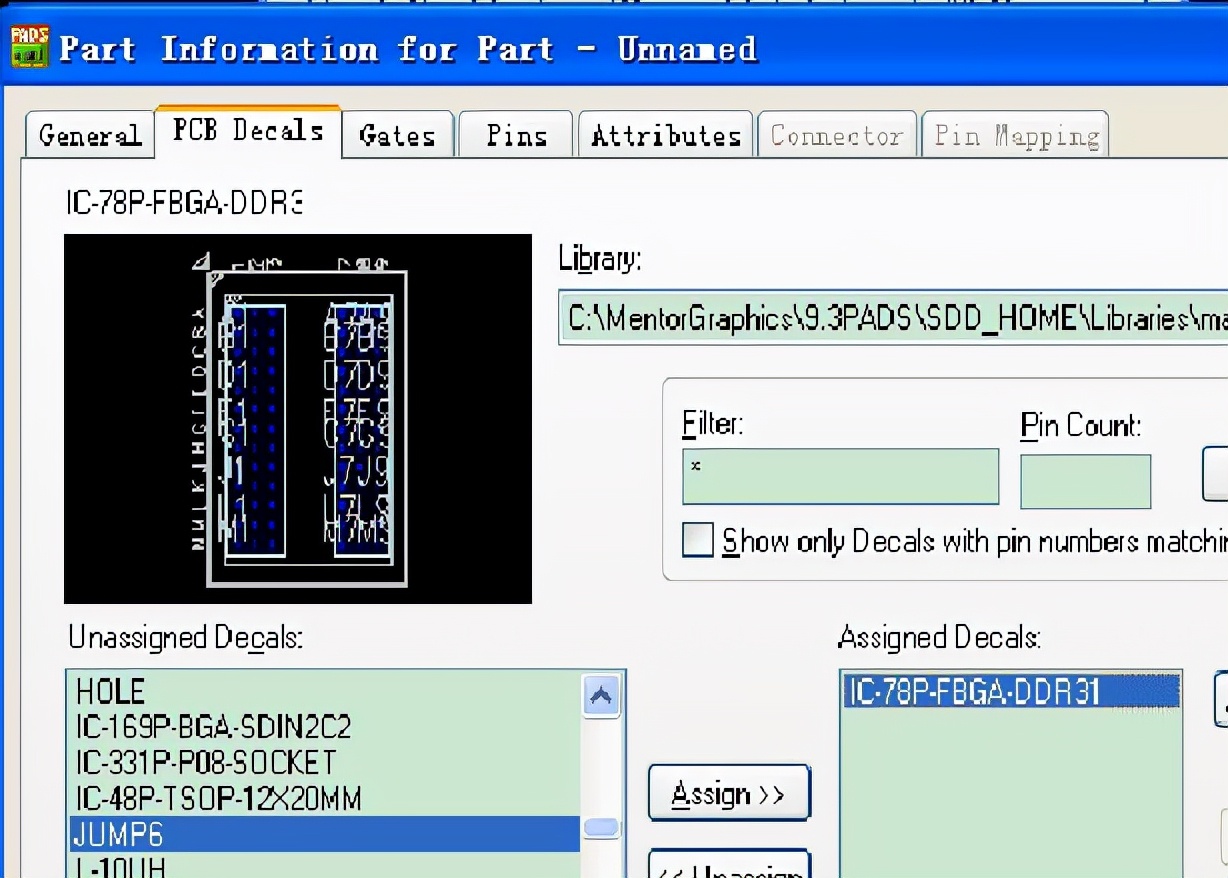Screen dimensions: 1228x878
Task: Click the Library path field
Action: (893, 318)
